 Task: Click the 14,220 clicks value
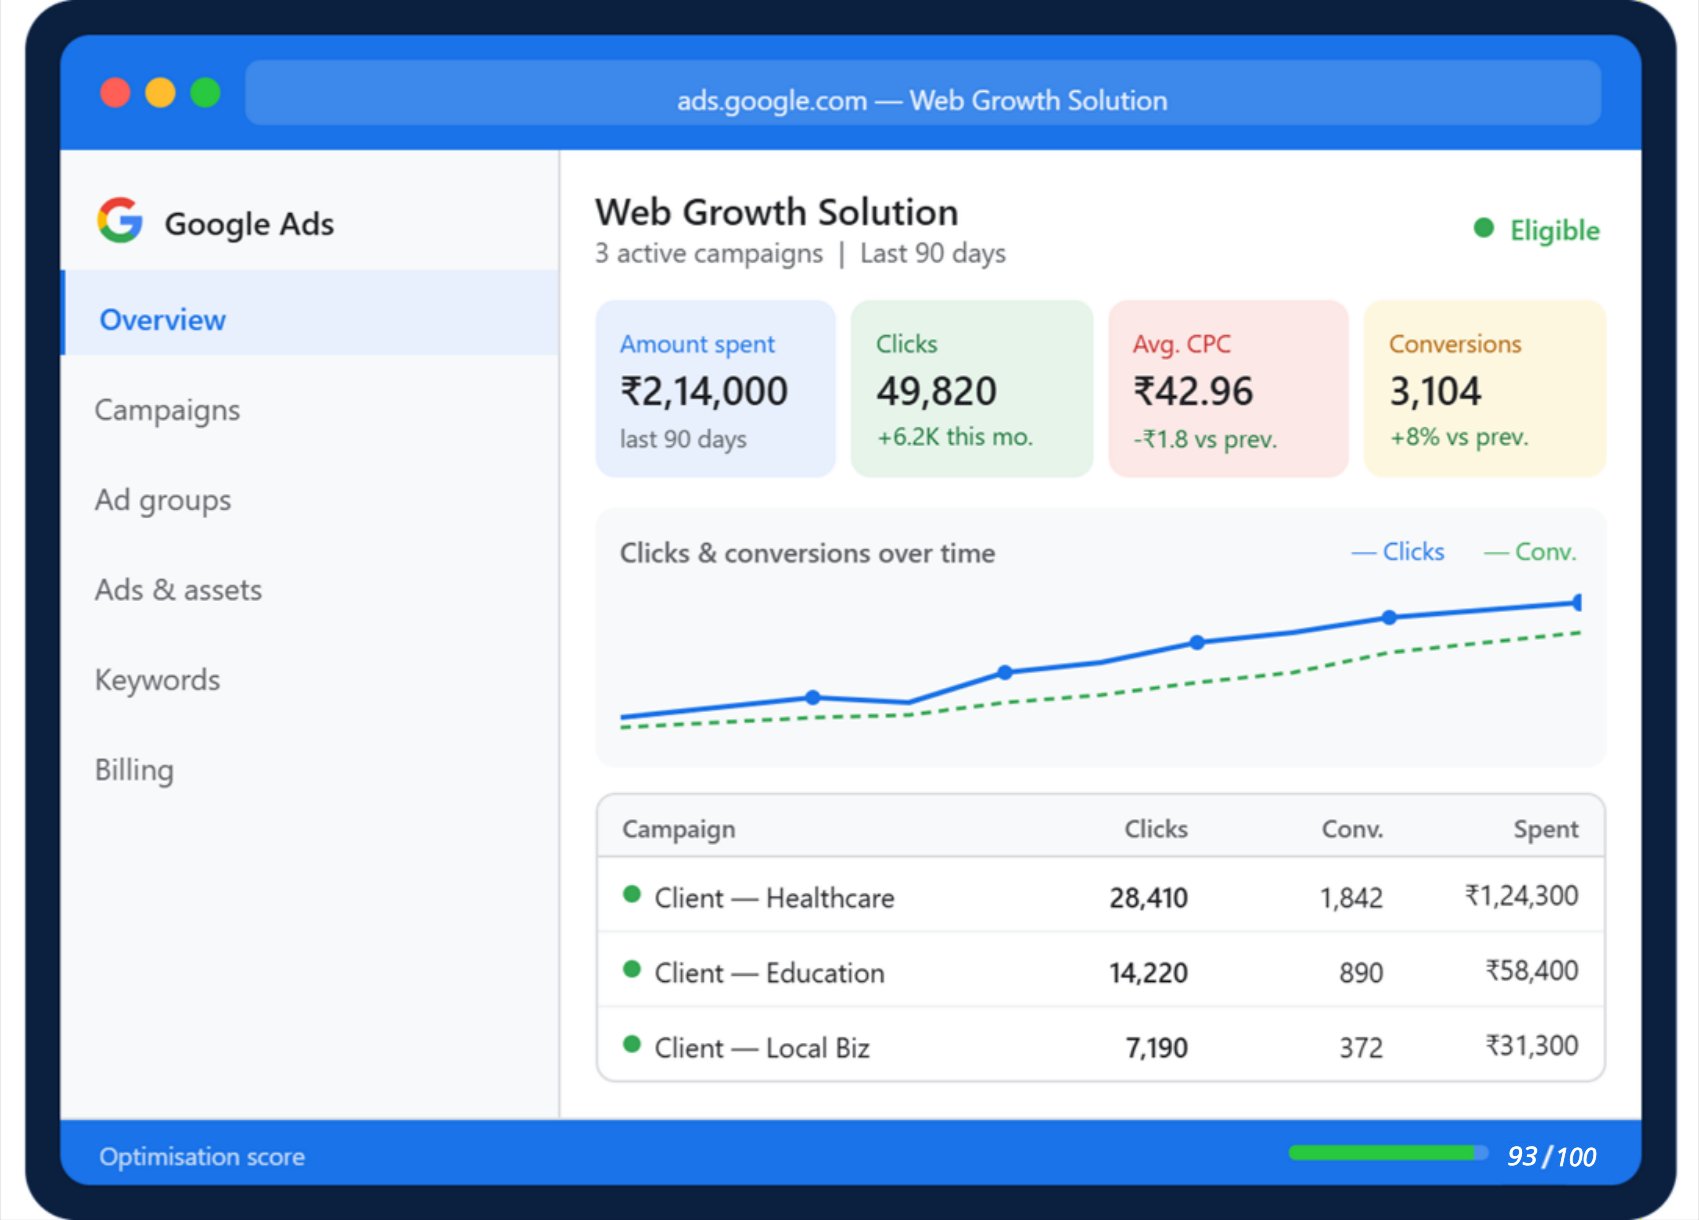click(1149, 973)
